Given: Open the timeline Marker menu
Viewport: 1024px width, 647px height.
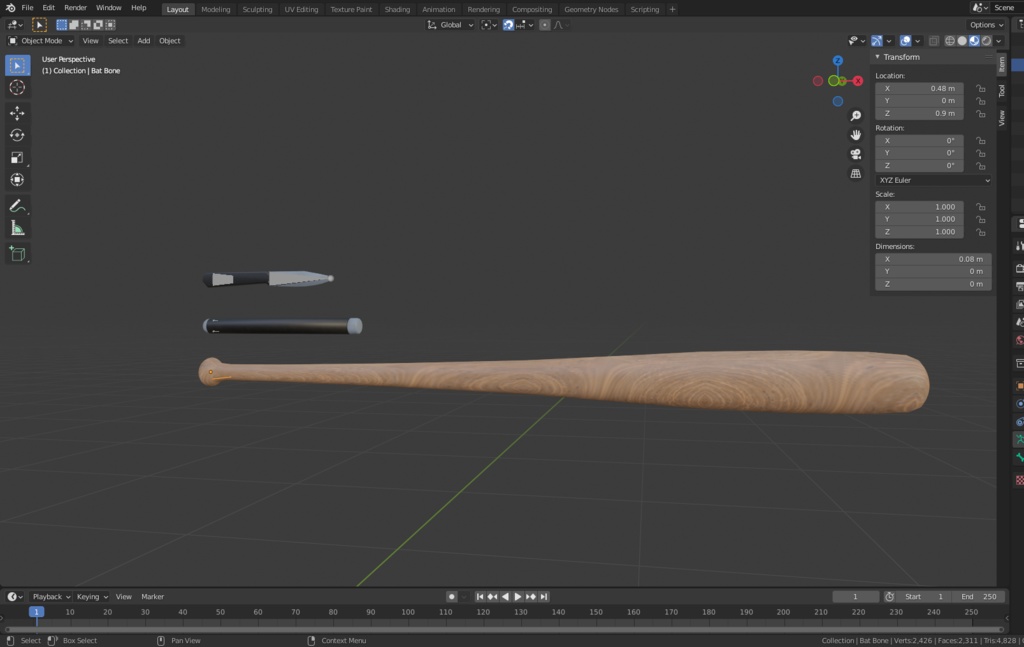Looking at the screenshot, I should [x=153, y=597].
